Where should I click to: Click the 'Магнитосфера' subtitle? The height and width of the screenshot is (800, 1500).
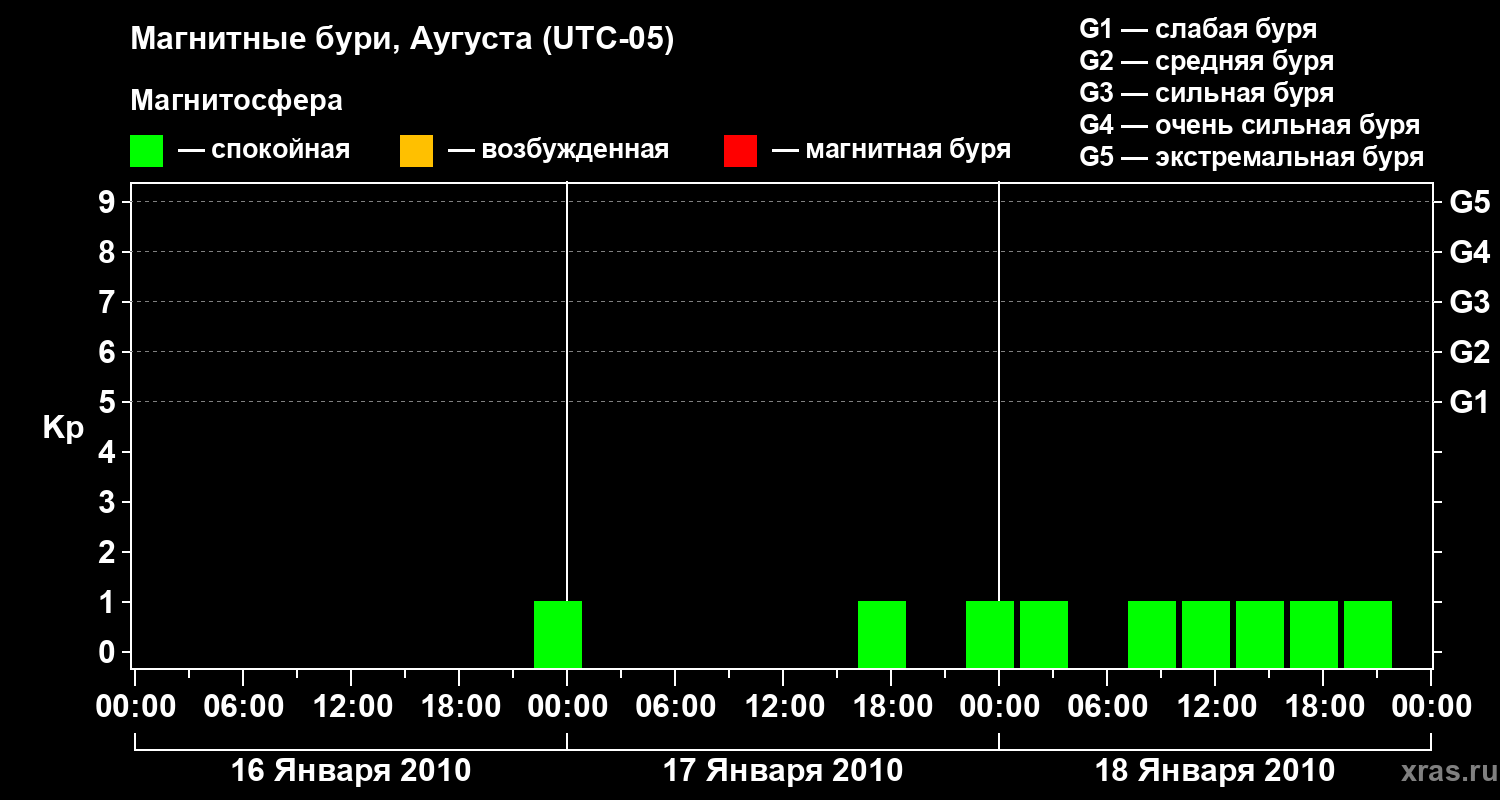tap(236, 101)
